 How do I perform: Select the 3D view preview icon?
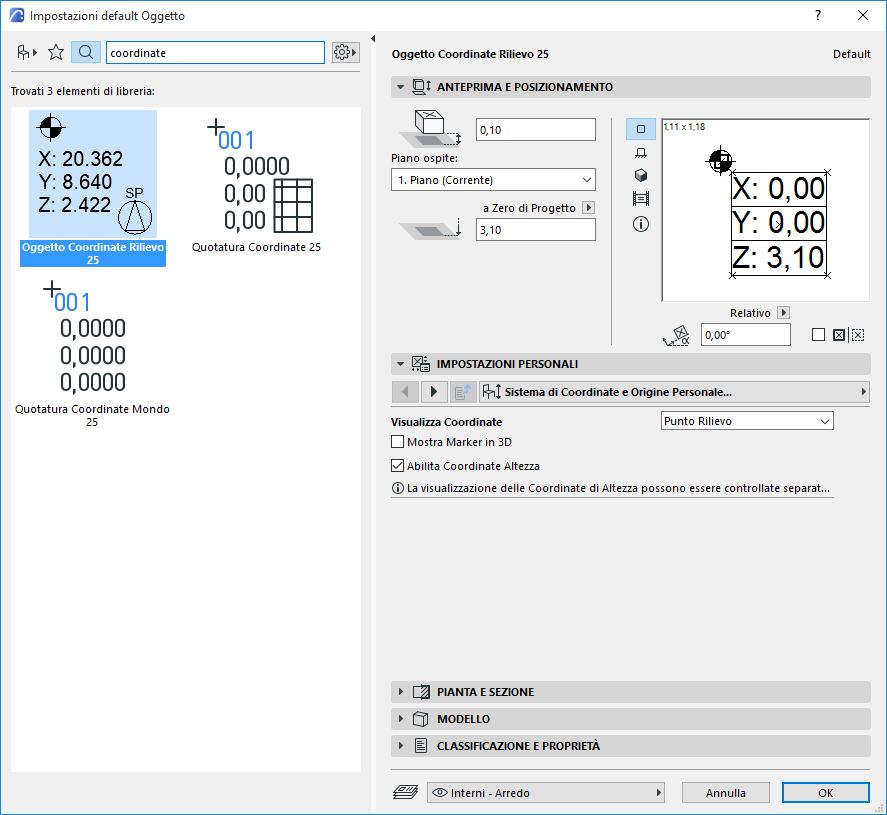click(641, 175)
